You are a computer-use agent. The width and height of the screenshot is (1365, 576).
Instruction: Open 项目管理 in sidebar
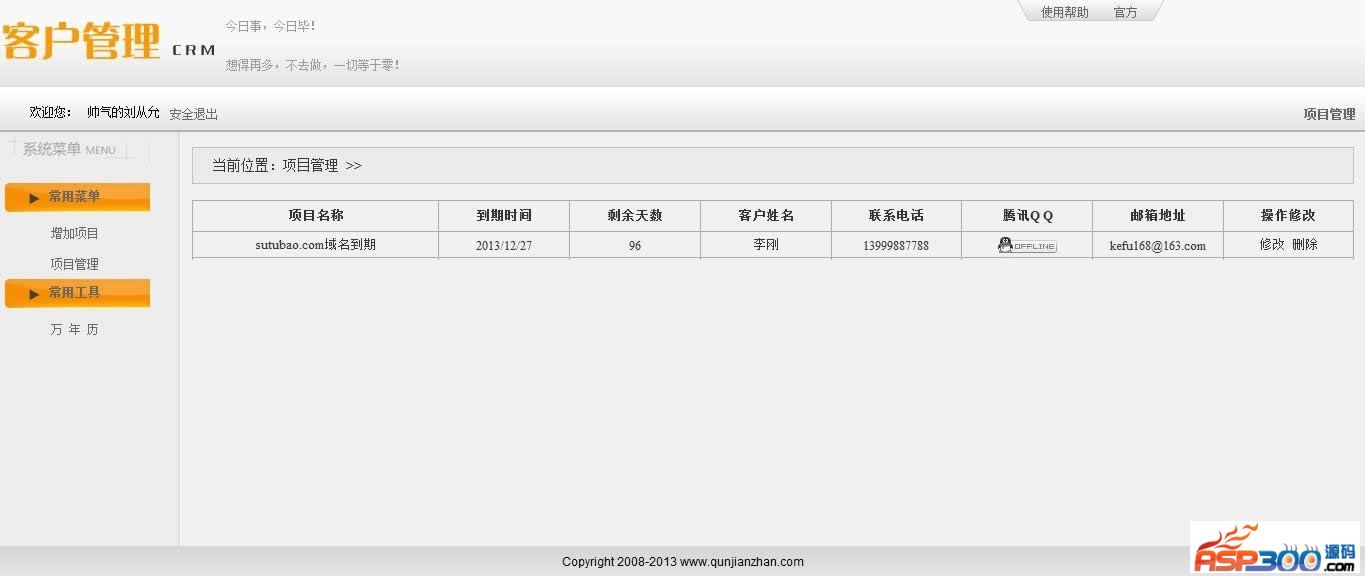75,264
